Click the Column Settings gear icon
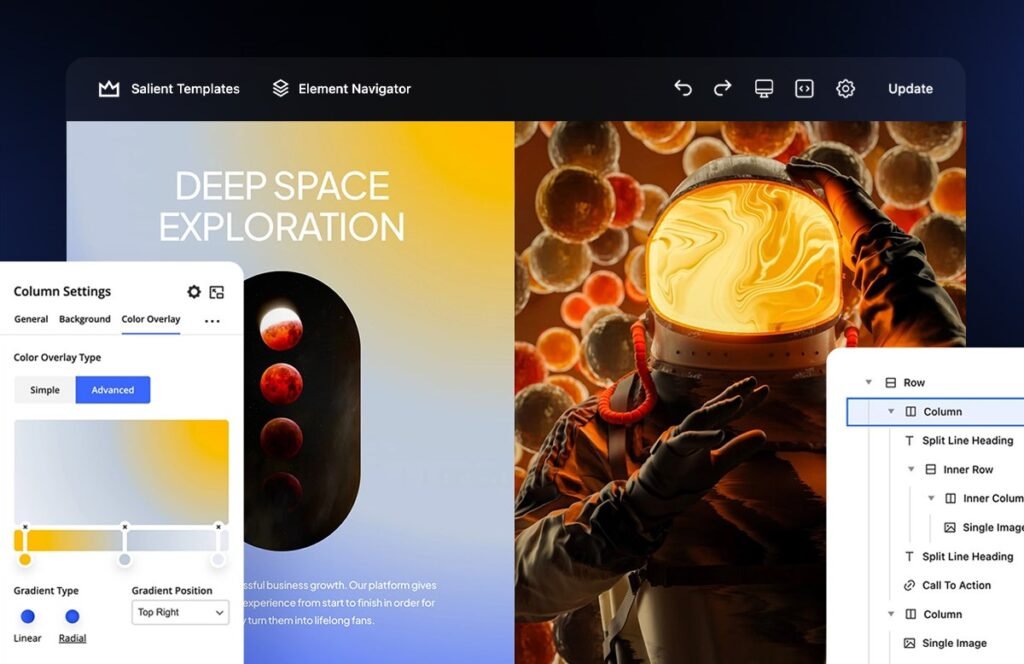 click(x=194, y=292)
